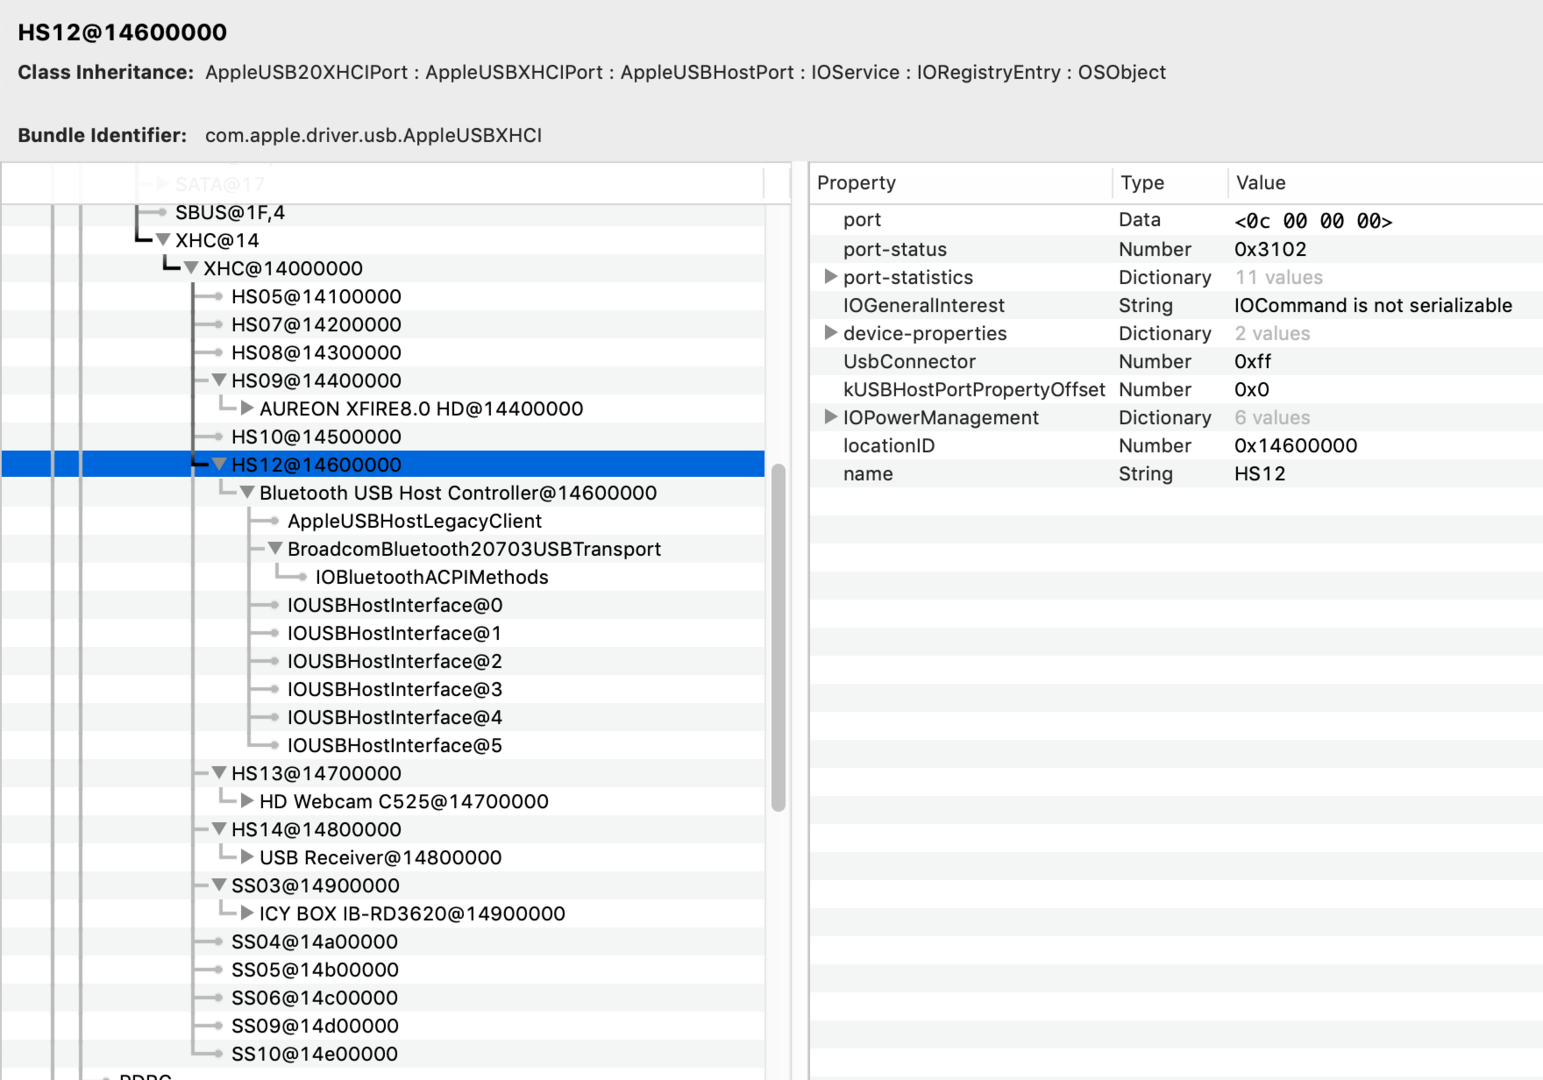Select the HS05@14100000 port entry
This screenshot has height=1080, width=1543.
point(316,297)
